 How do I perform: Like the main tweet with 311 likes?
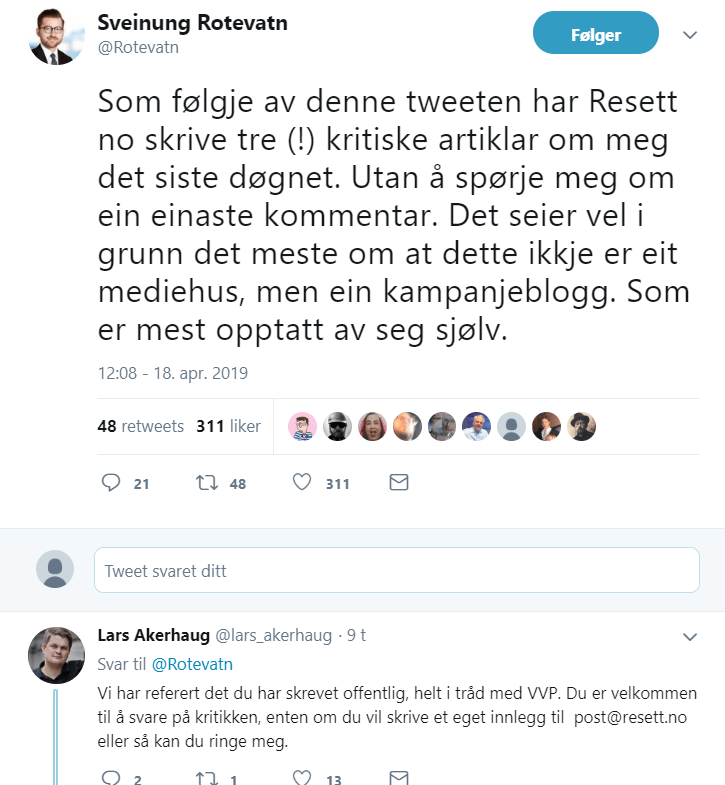[x=304, y=483]
